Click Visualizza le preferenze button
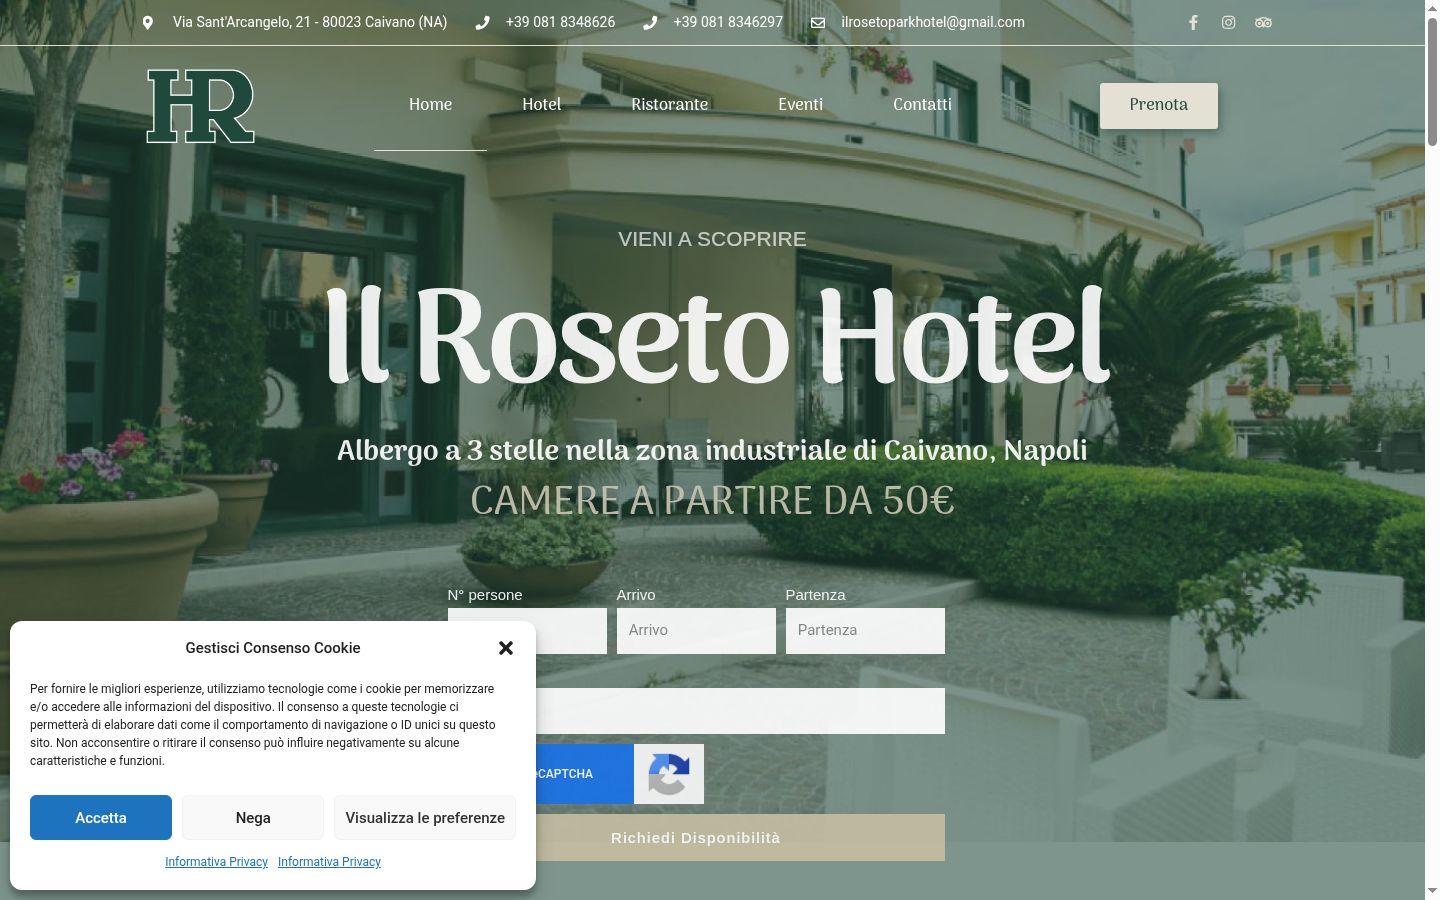 pos(425,818)
